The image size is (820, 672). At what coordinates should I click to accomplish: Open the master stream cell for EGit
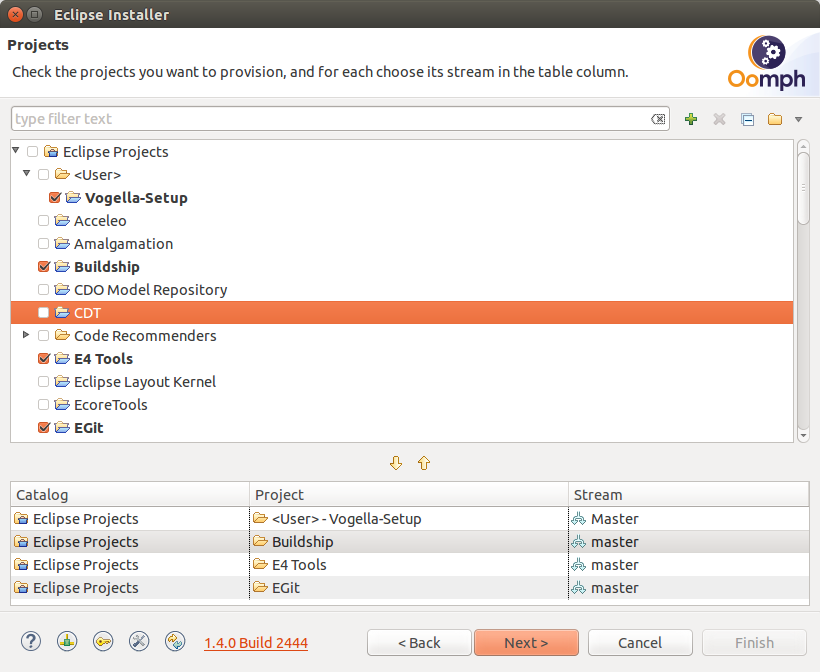click(688, 588)
